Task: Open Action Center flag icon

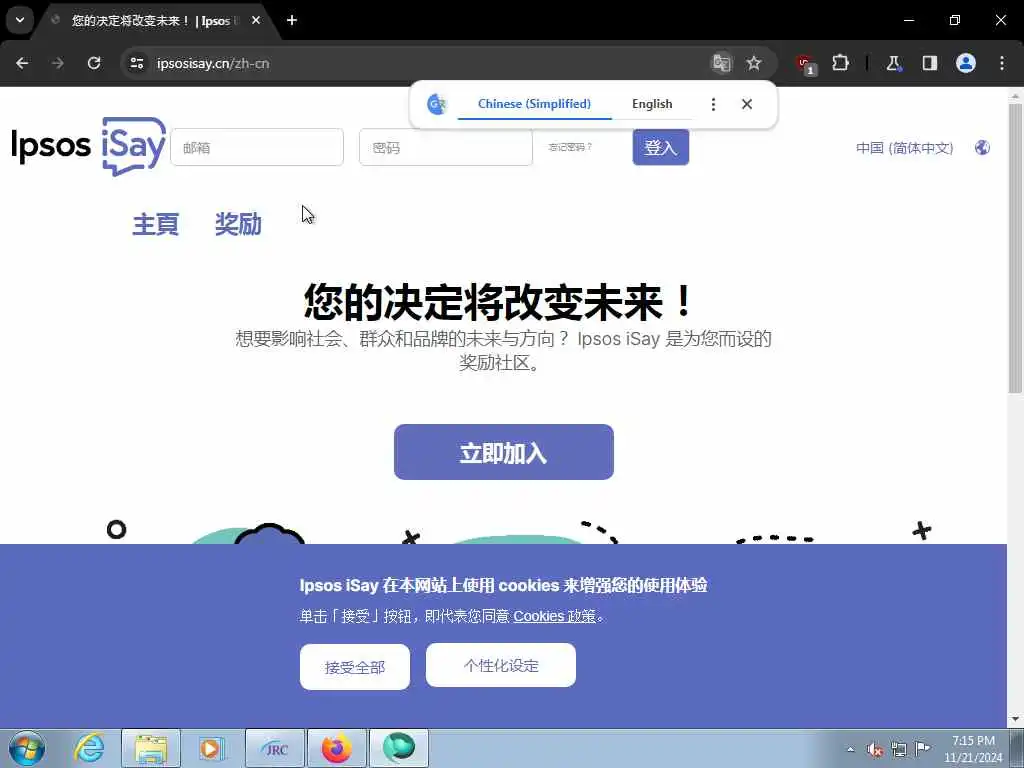Action: 922,748
